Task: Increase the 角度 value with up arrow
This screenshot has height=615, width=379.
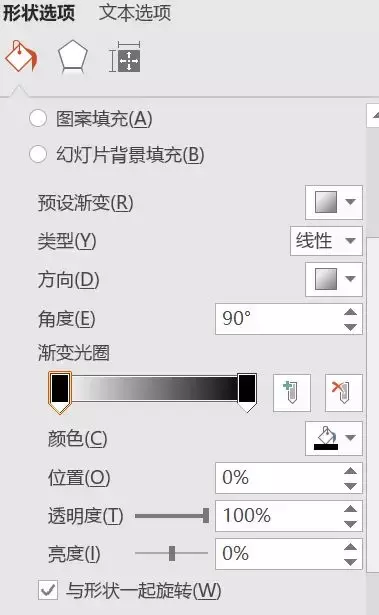Action: pyautogui.click(x=350, y=312)
